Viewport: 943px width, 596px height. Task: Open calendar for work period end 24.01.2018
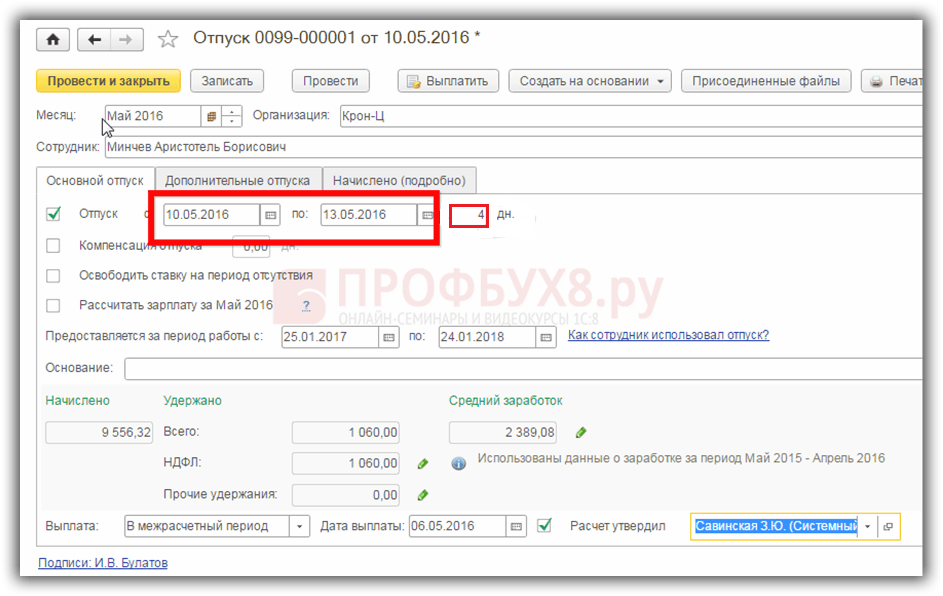[x=545, y=337]
